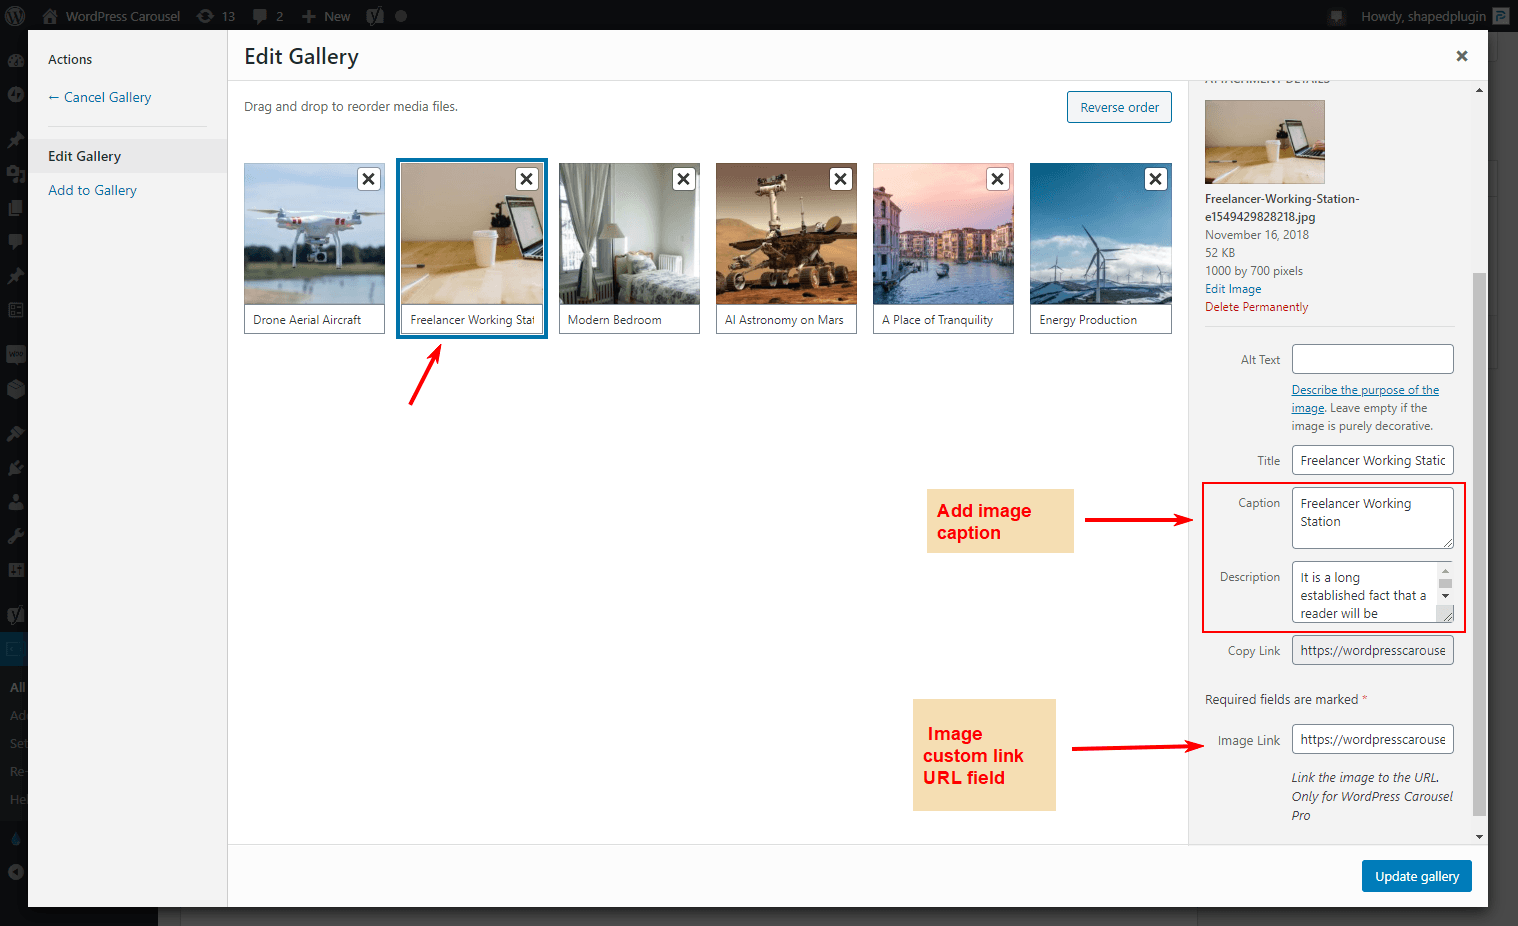Select the Modern Bedroom thumbnail
The width and height of the screenshot is (1518, 926).
629,234
